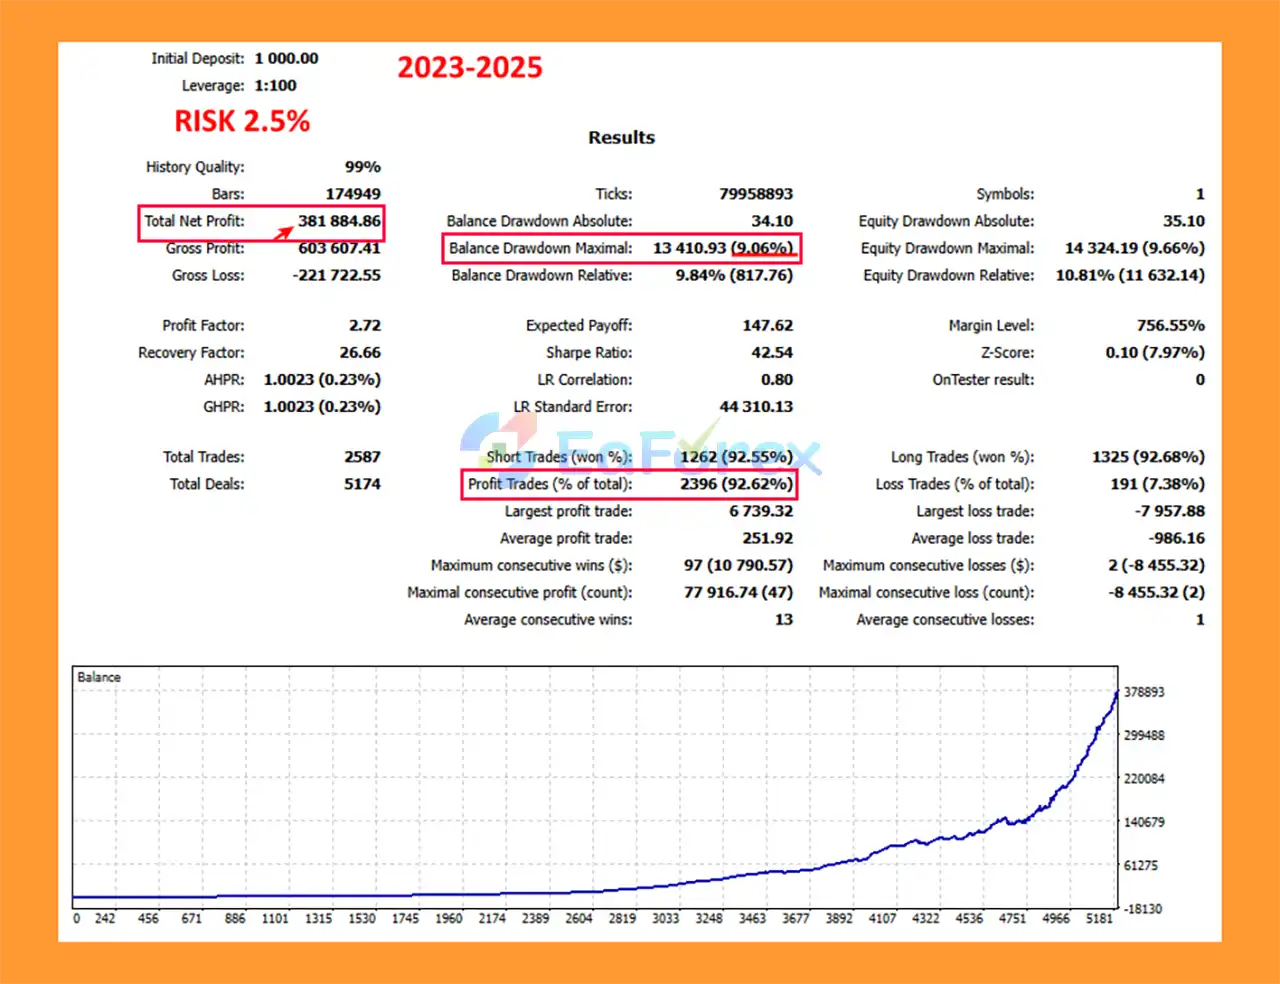Click Average consecutive losses value 1
1280x984 pixels.
1200,619
